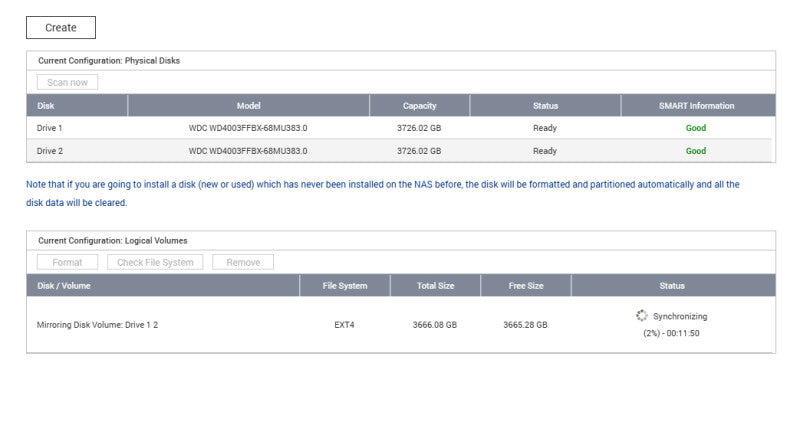Click the synchronizing spinner icon
This screenshot has width=800, height=448.
[641, 316]
